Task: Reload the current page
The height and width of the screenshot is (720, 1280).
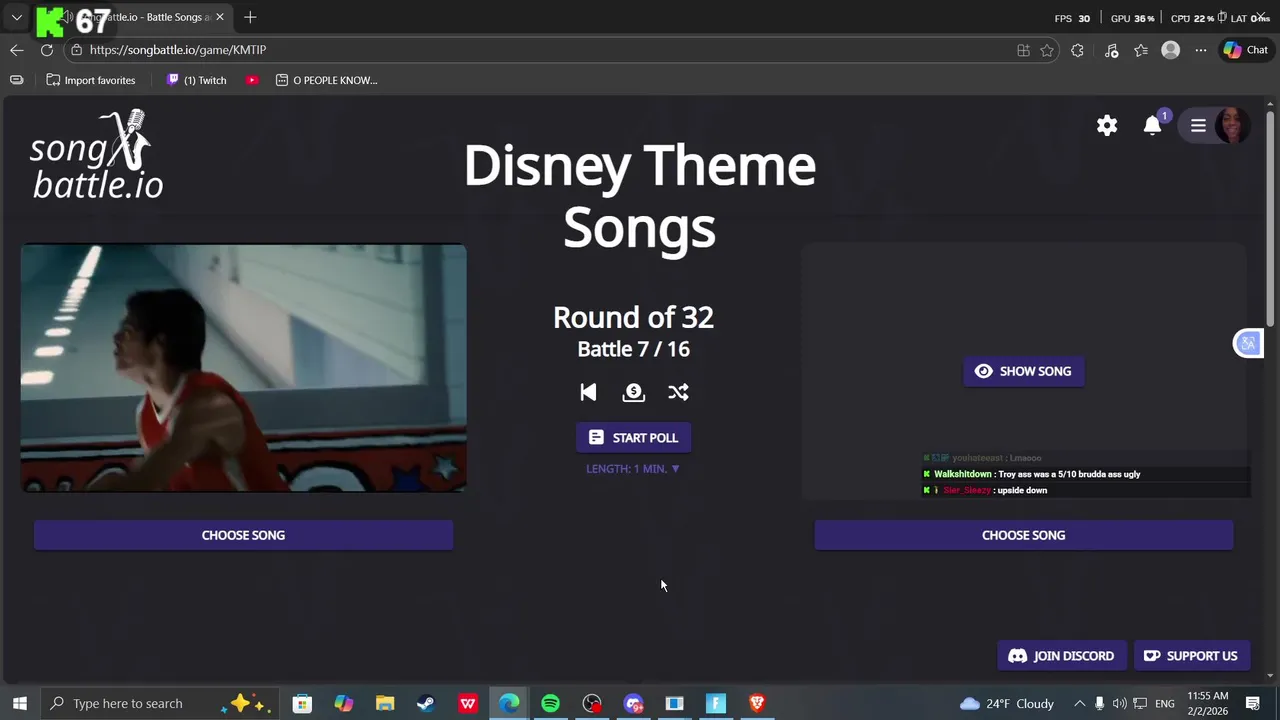Action: (47, 50)
